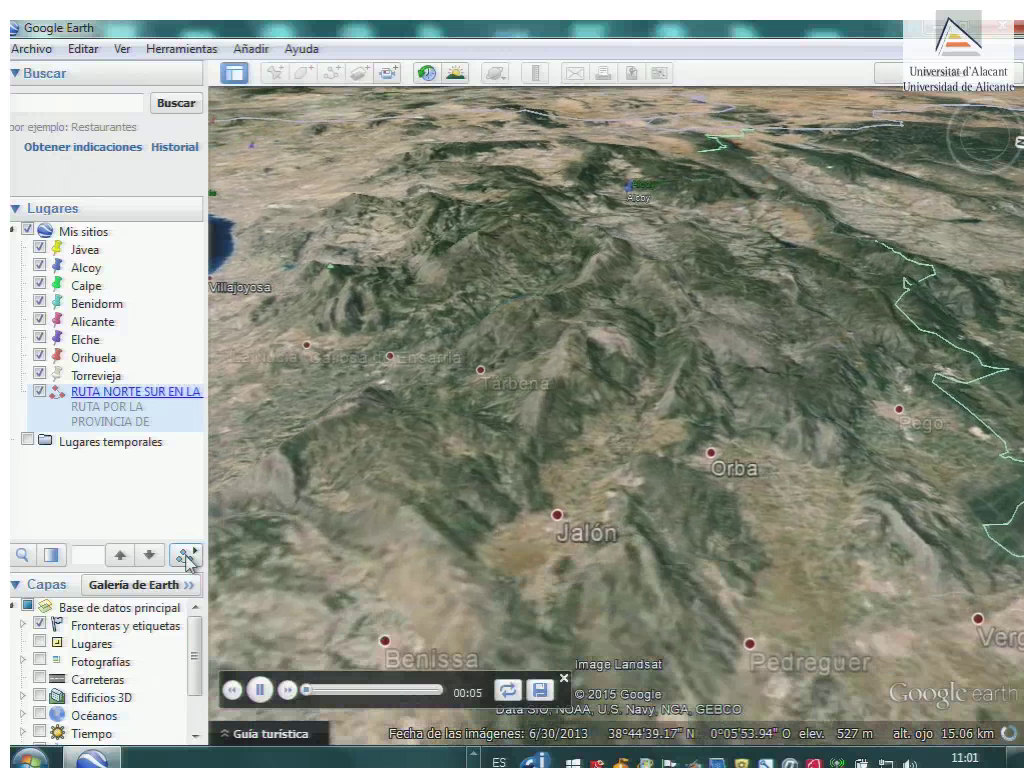
Task: Check the Lugares temporales checkbox
Action: 27,440
